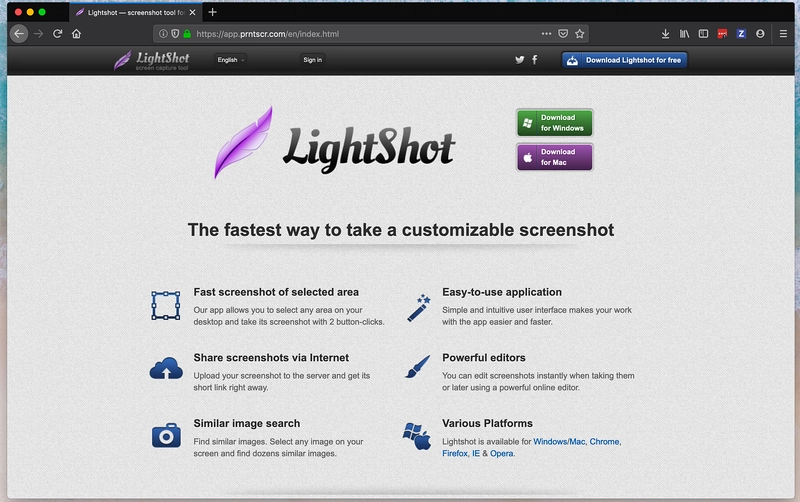Image resolution: width=800 pixels, height=502 pixels.
Task: Click heading Share screenshots via Internet
Action: pos(271,358)
